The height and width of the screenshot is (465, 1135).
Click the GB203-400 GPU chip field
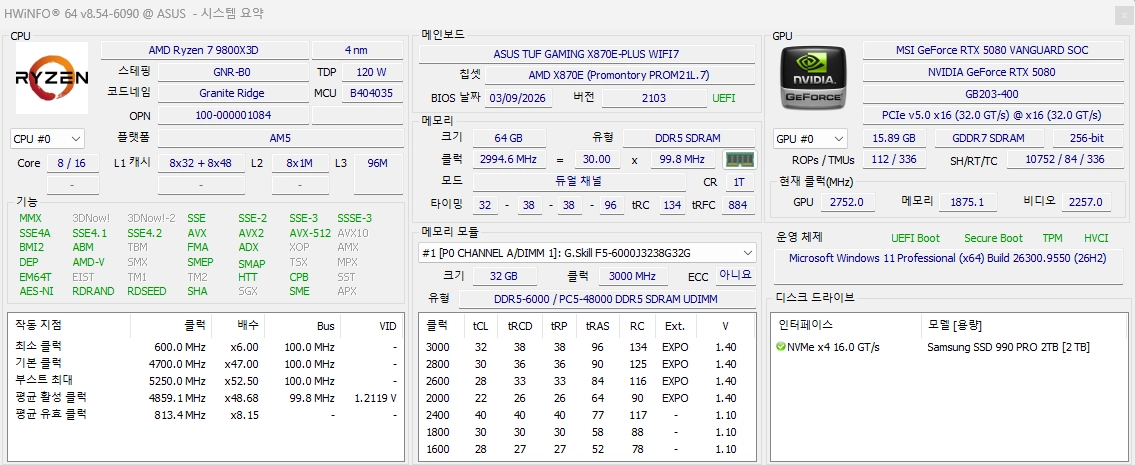point(992,93)
